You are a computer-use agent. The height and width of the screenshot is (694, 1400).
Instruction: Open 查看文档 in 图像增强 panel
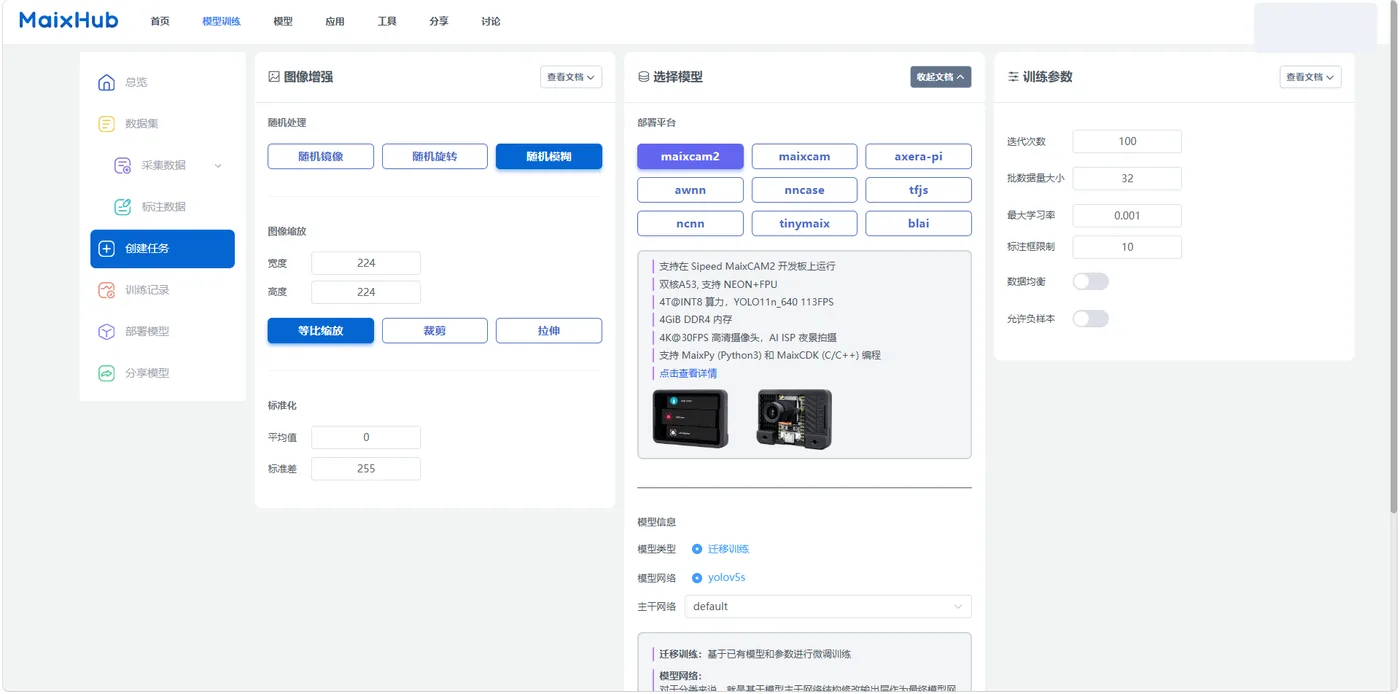(x=571, y=77)
